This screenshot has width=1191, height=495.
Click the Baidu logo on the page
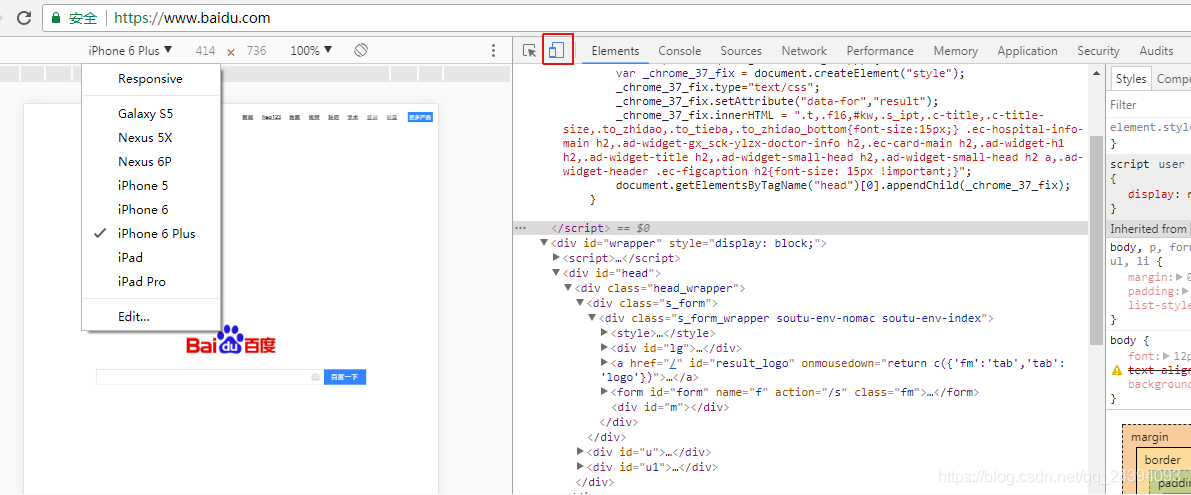pyautogui.click(x=230, y=342)
